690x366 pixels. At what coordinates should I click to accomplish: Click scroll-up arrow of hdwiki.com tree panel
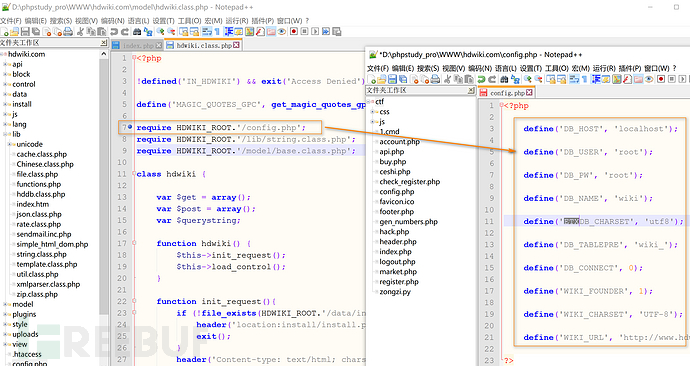coord(104,54)
